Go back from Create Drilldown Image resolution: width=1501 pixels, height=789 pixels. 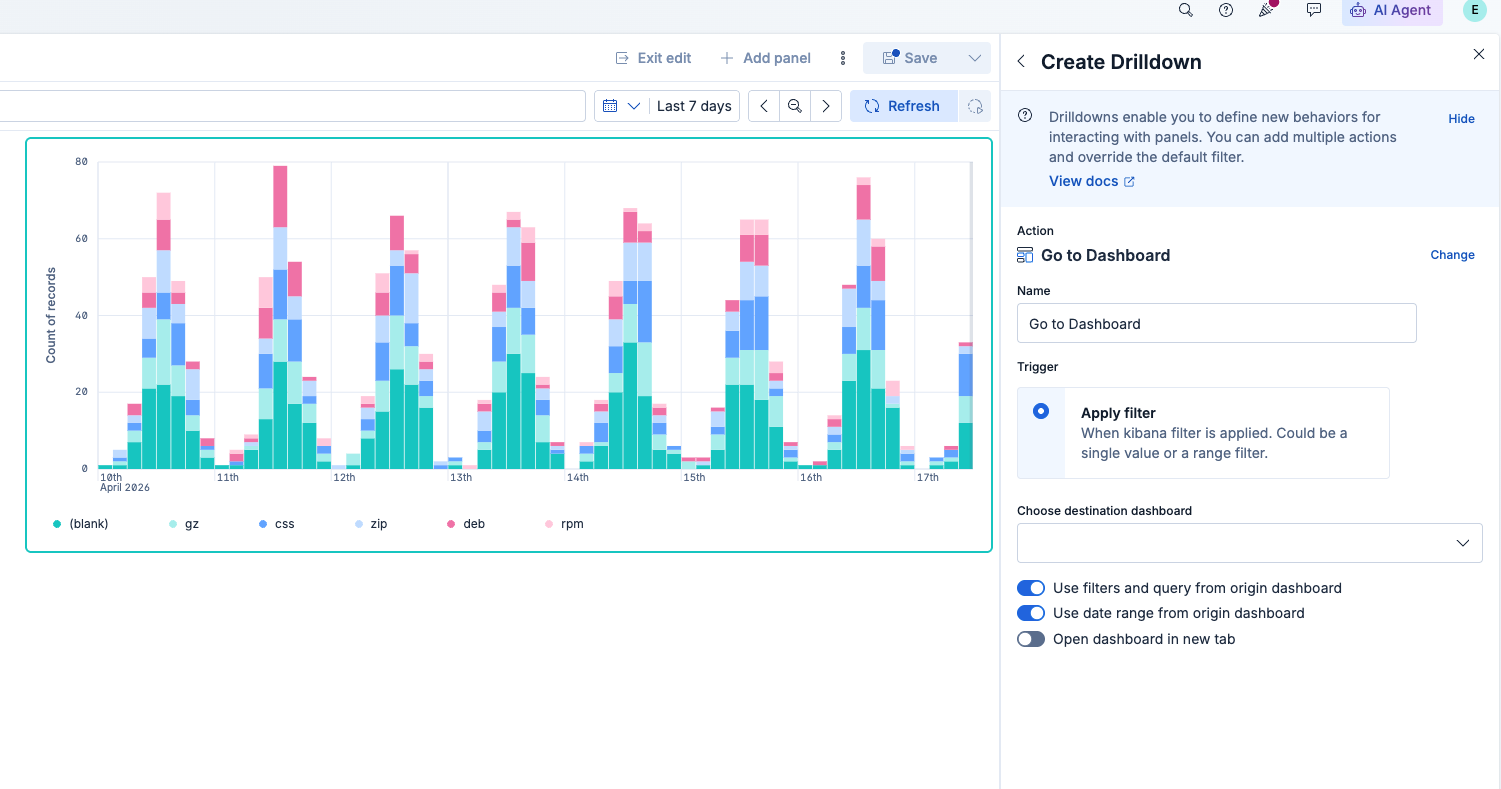(1021, 62)
